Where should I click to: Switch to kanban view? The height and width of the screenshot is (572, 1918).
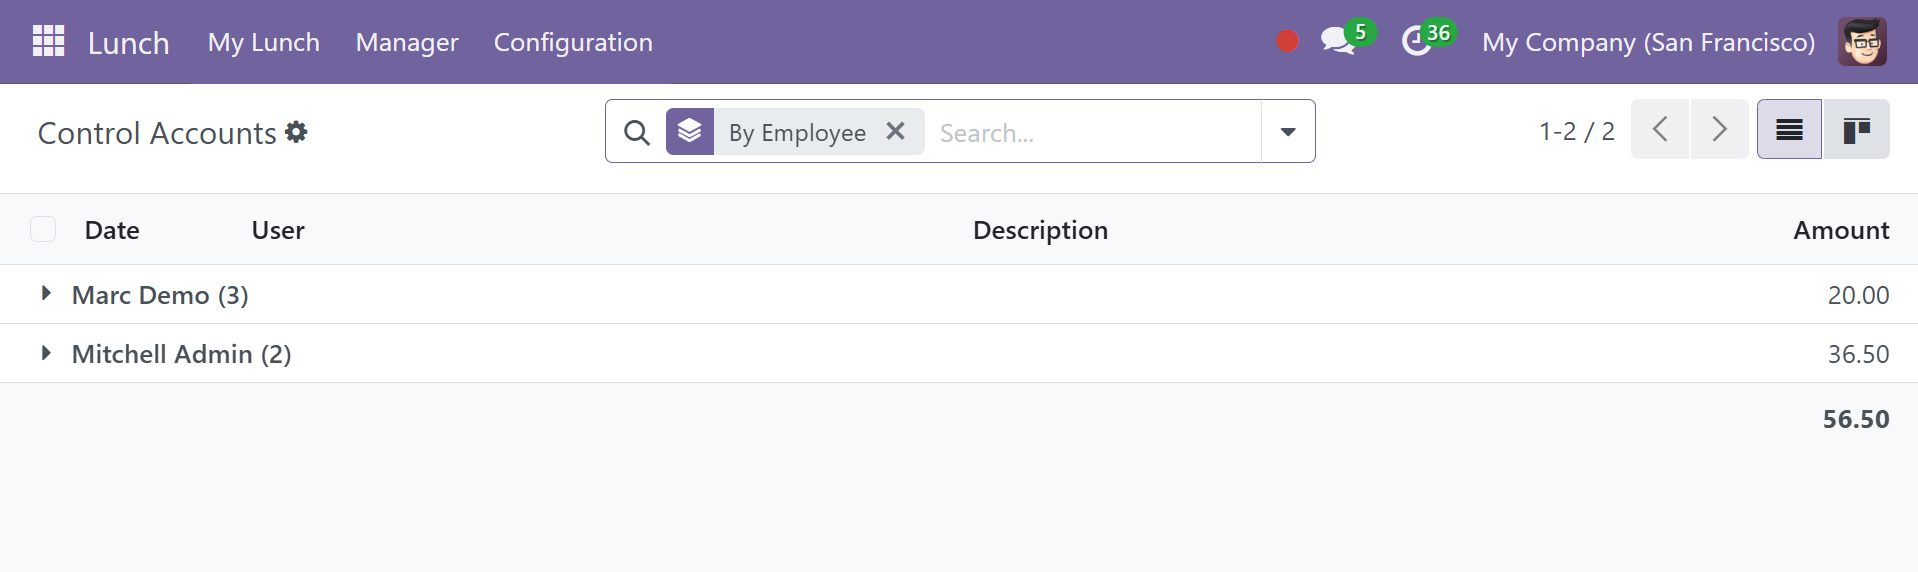1856,130
